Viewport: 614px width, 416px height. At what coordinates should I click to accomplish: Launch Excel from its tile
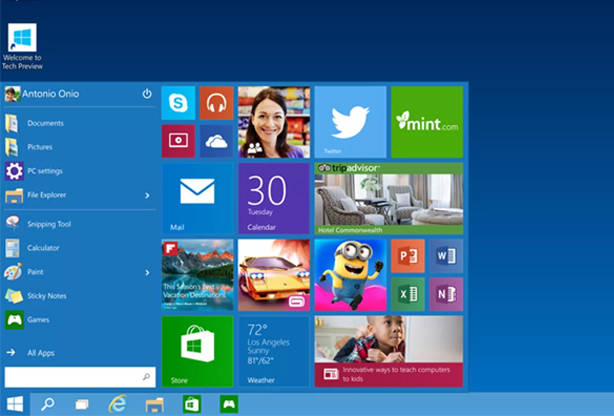(x=408, y=294)
